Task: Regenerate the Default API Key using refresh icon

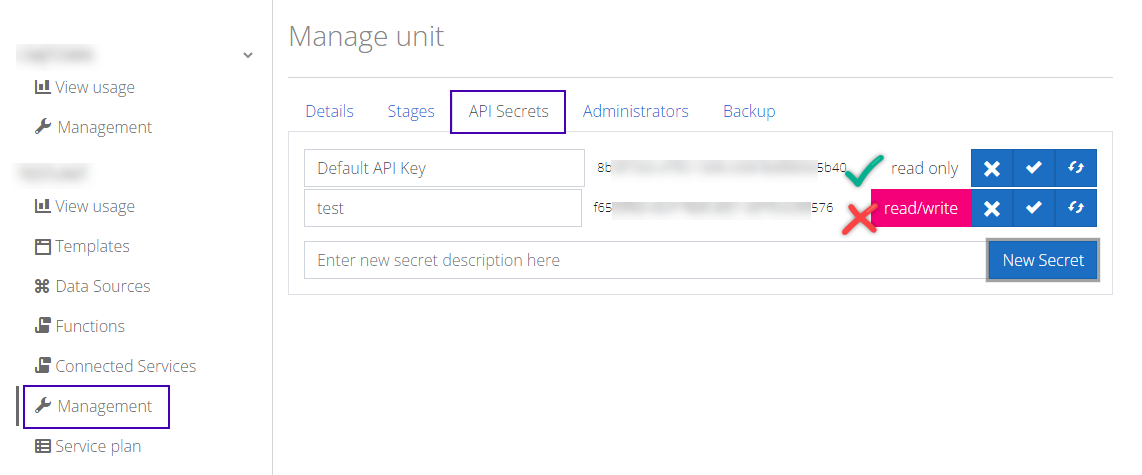Action: tap(1075, 168)
